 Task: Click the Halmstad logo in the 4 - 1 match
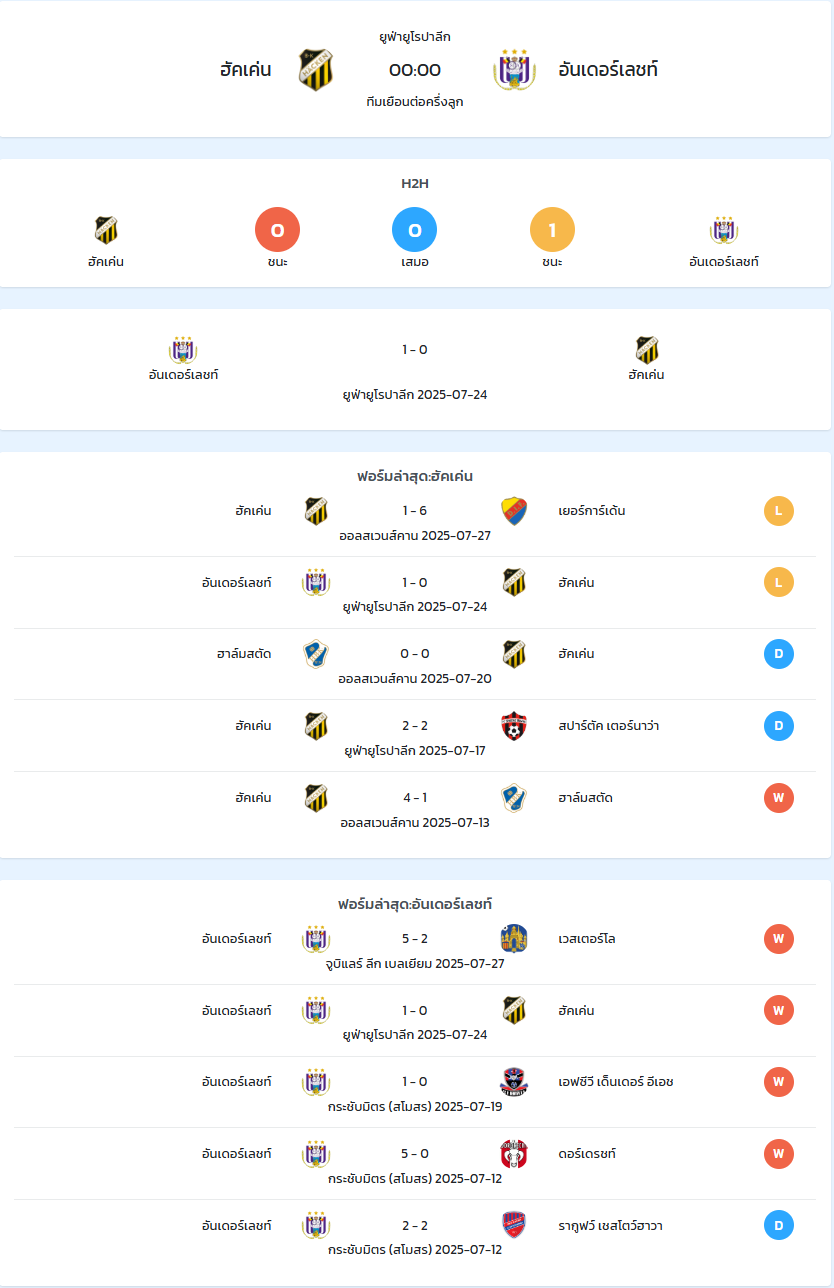(x=514, y=798)
